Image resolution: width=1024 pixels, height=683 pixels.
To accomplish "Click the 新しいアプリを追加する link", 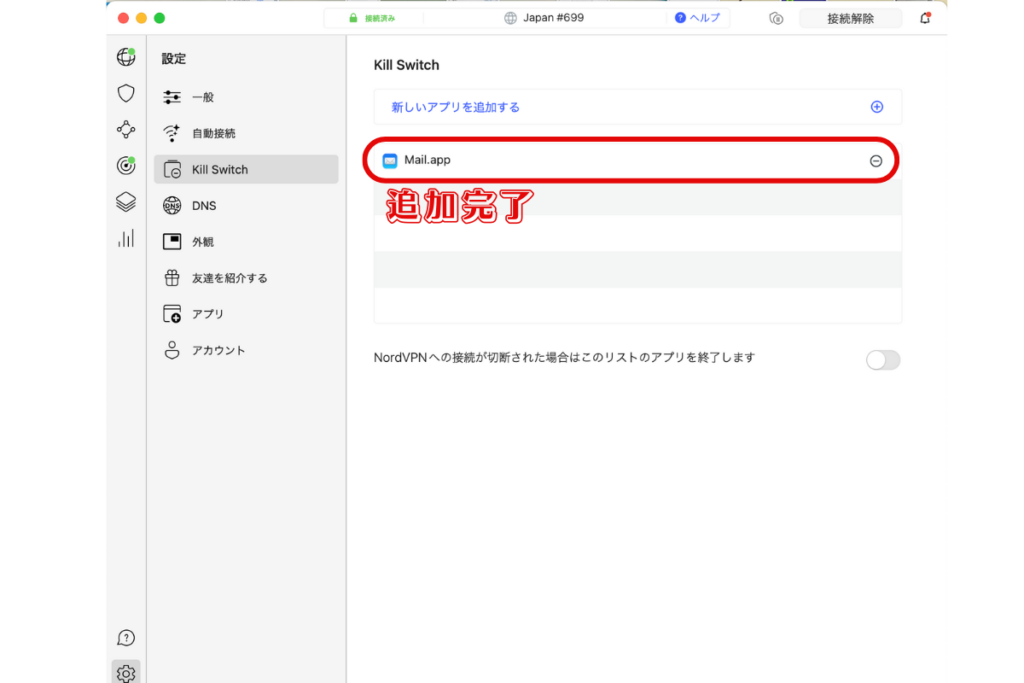I will pos(455,107).
